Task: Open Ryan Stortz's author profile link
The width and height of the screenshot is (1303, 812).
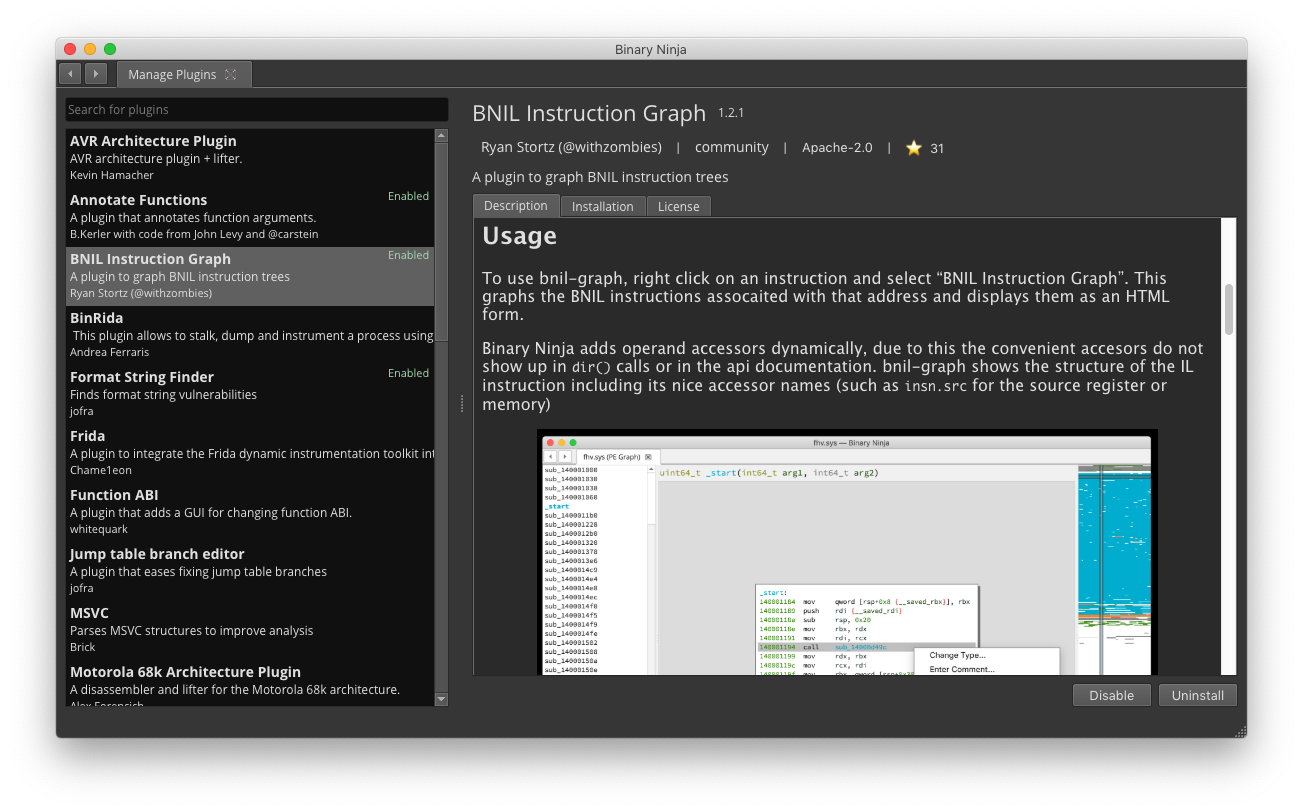Action: 570,147
